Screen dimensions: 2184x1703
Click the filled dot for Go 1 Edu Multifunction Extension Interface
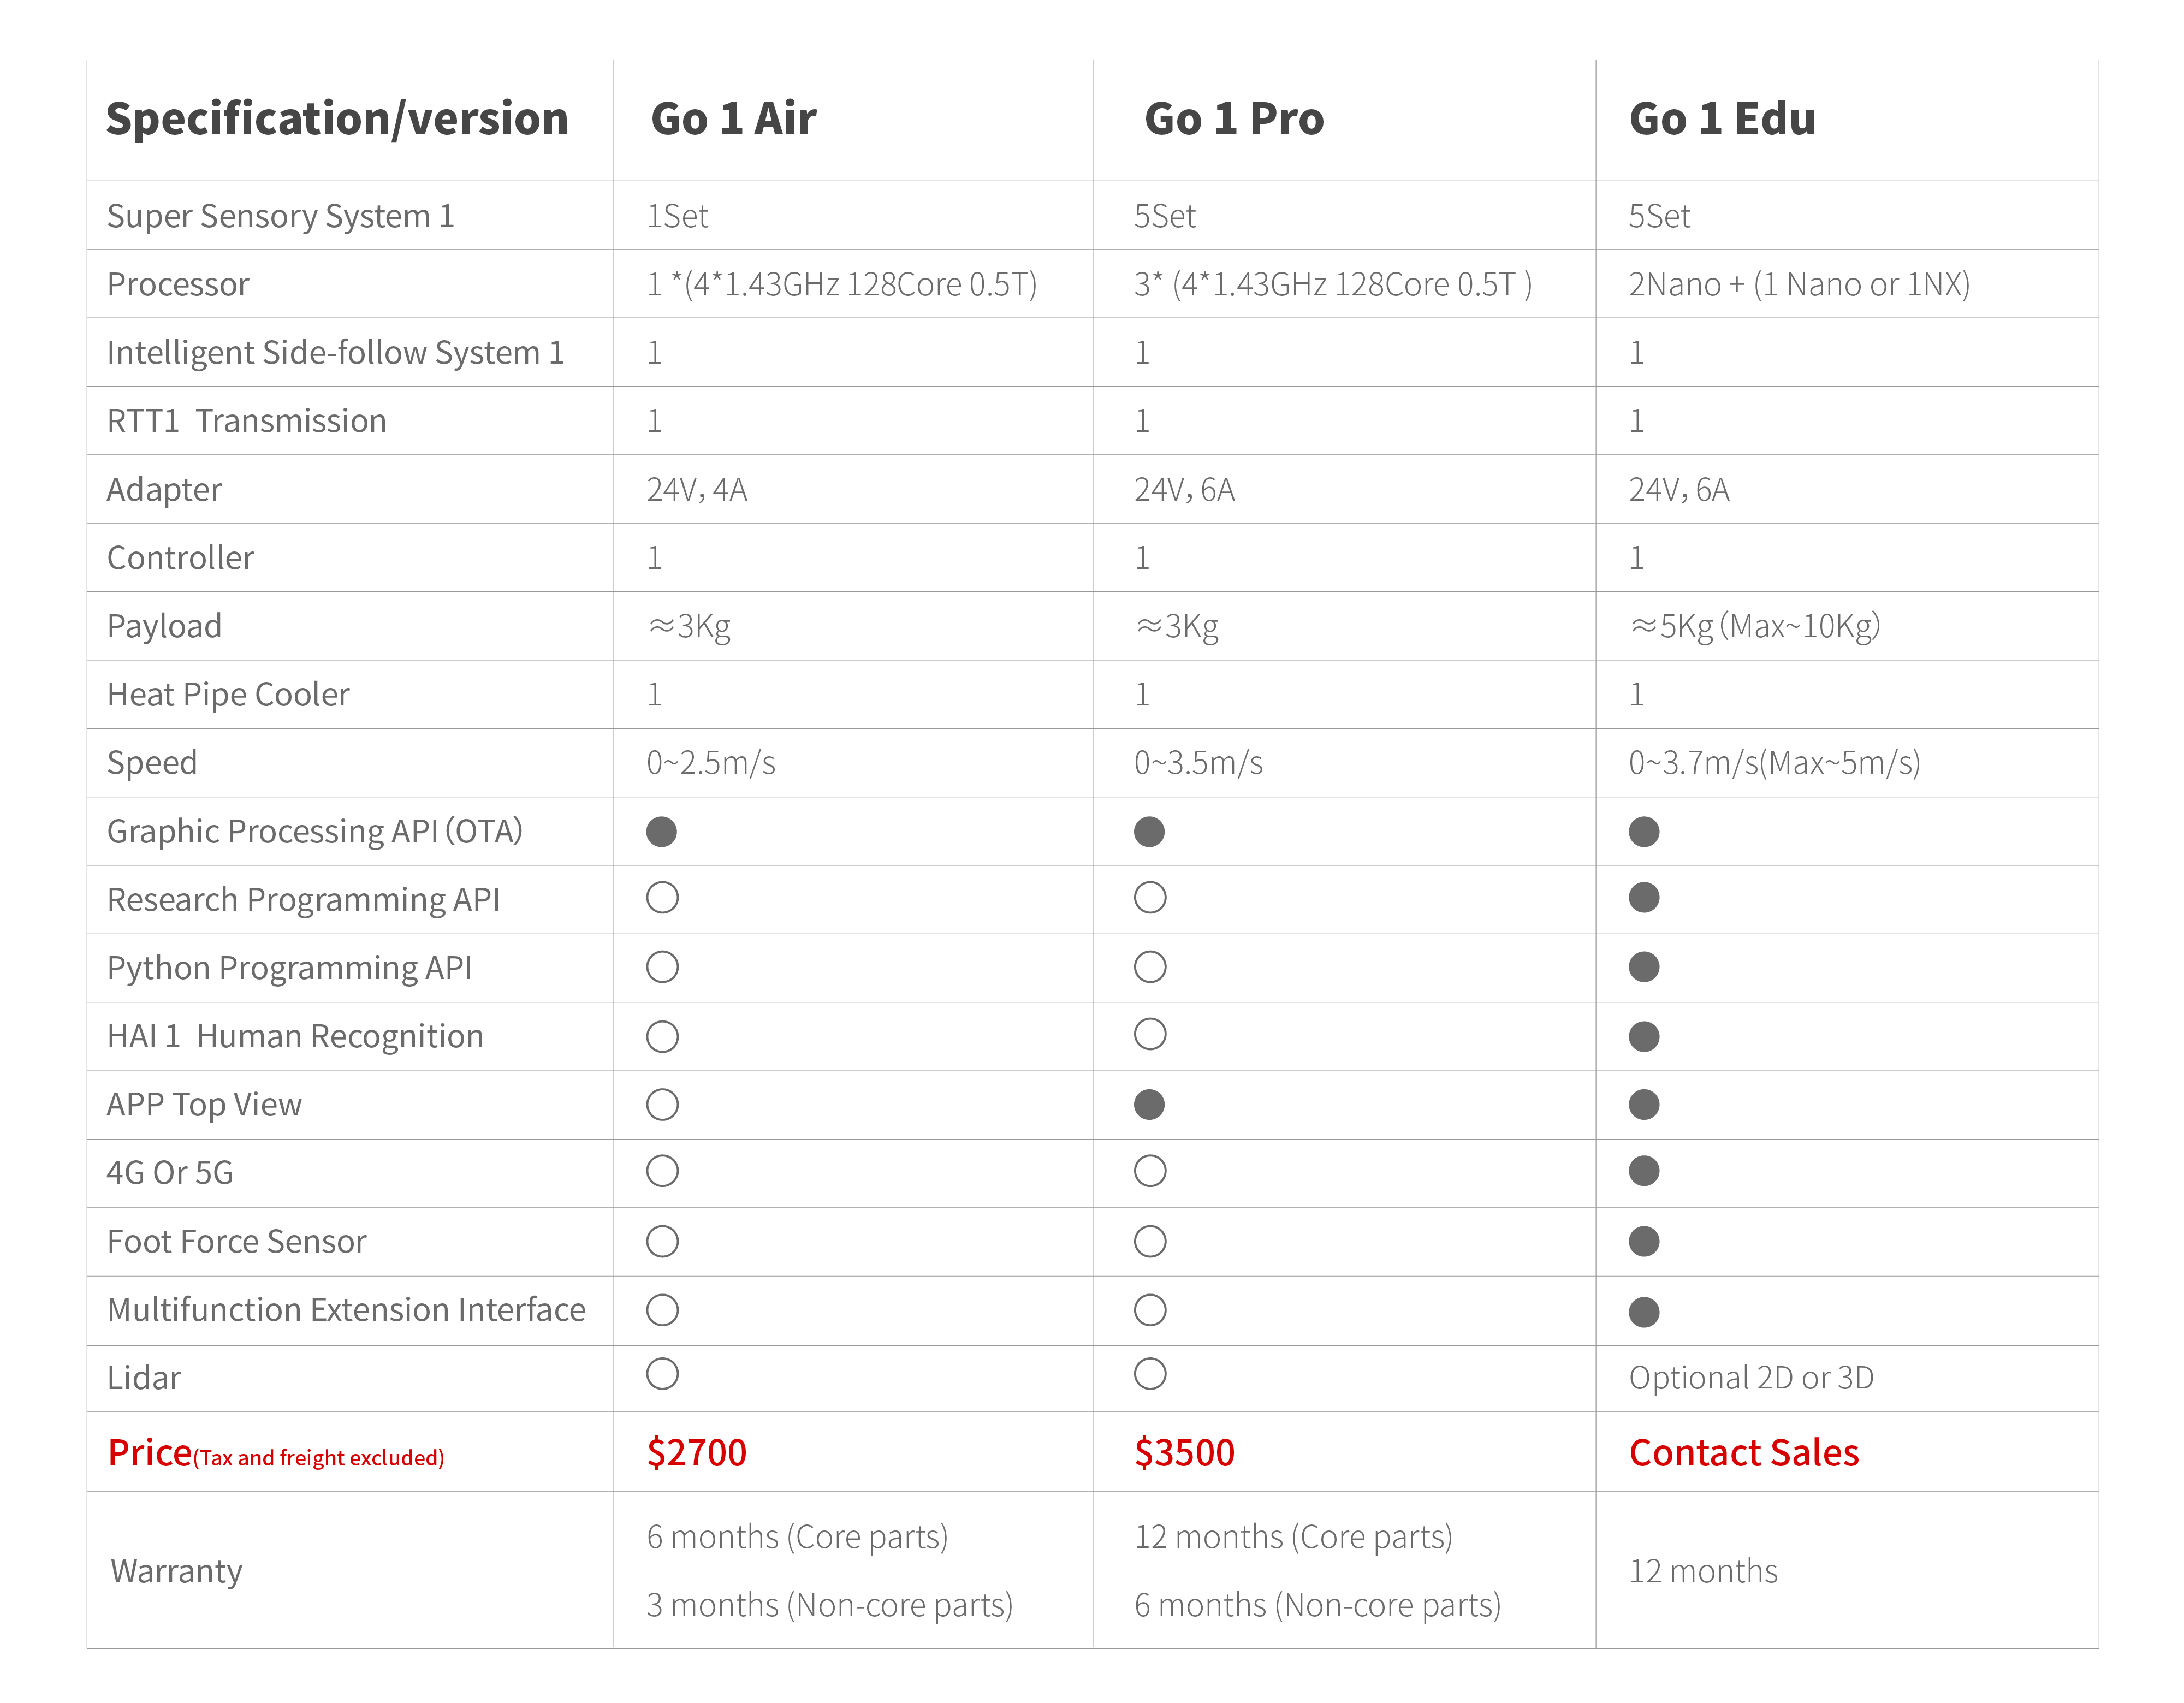tap(1643, 1311)
